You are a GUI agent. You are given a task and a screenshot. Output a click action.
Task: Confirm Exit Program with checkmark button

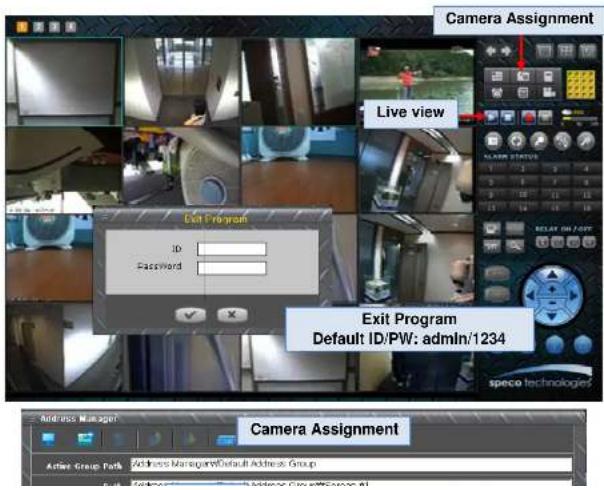click(x=190, y=315)
